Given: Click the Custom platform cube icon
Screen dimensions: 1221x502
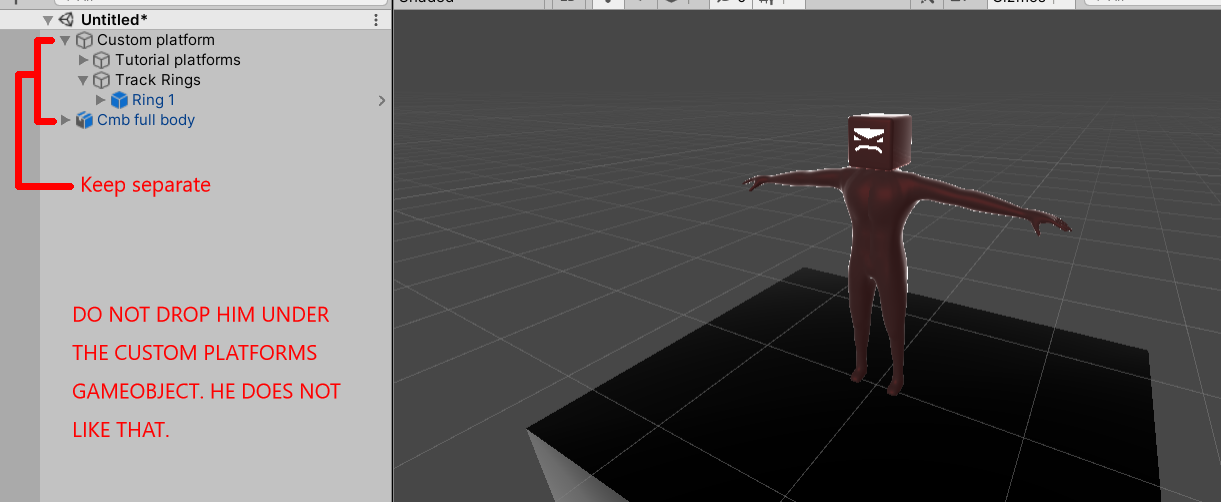Looking at the screenshot, I should click(84, 40).
